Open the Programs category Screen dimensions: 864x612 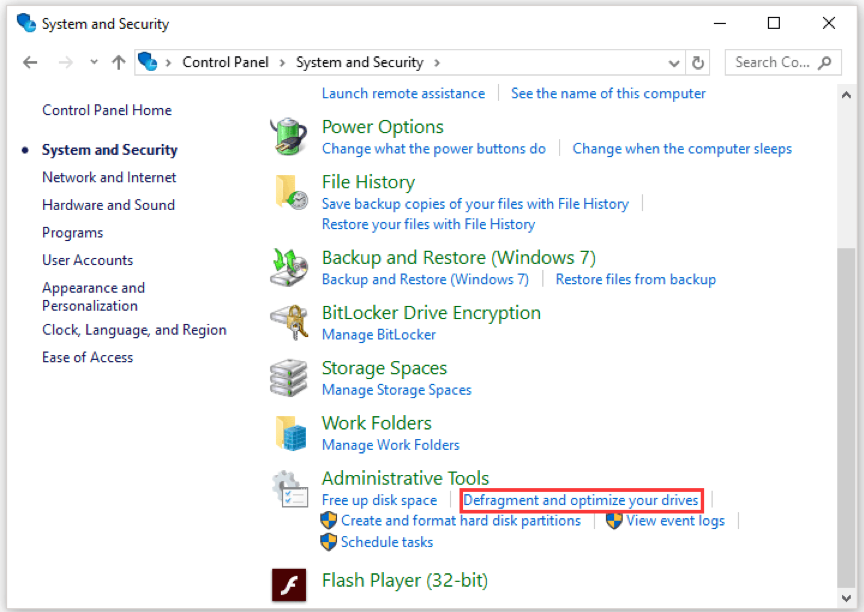73,233
